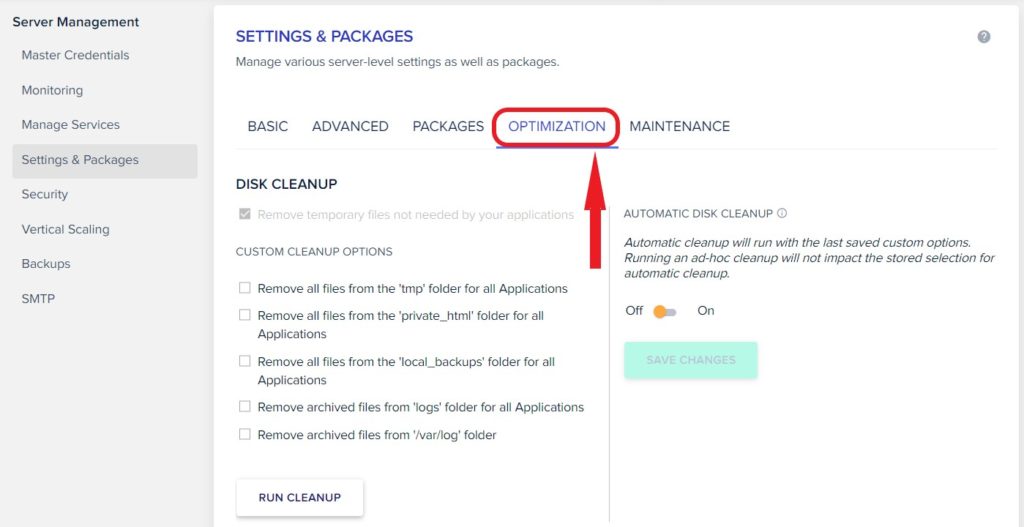This screenshot has height=527, width=1024.
Task: Open Master Credentials in sidebar
Action: (75, 56)
